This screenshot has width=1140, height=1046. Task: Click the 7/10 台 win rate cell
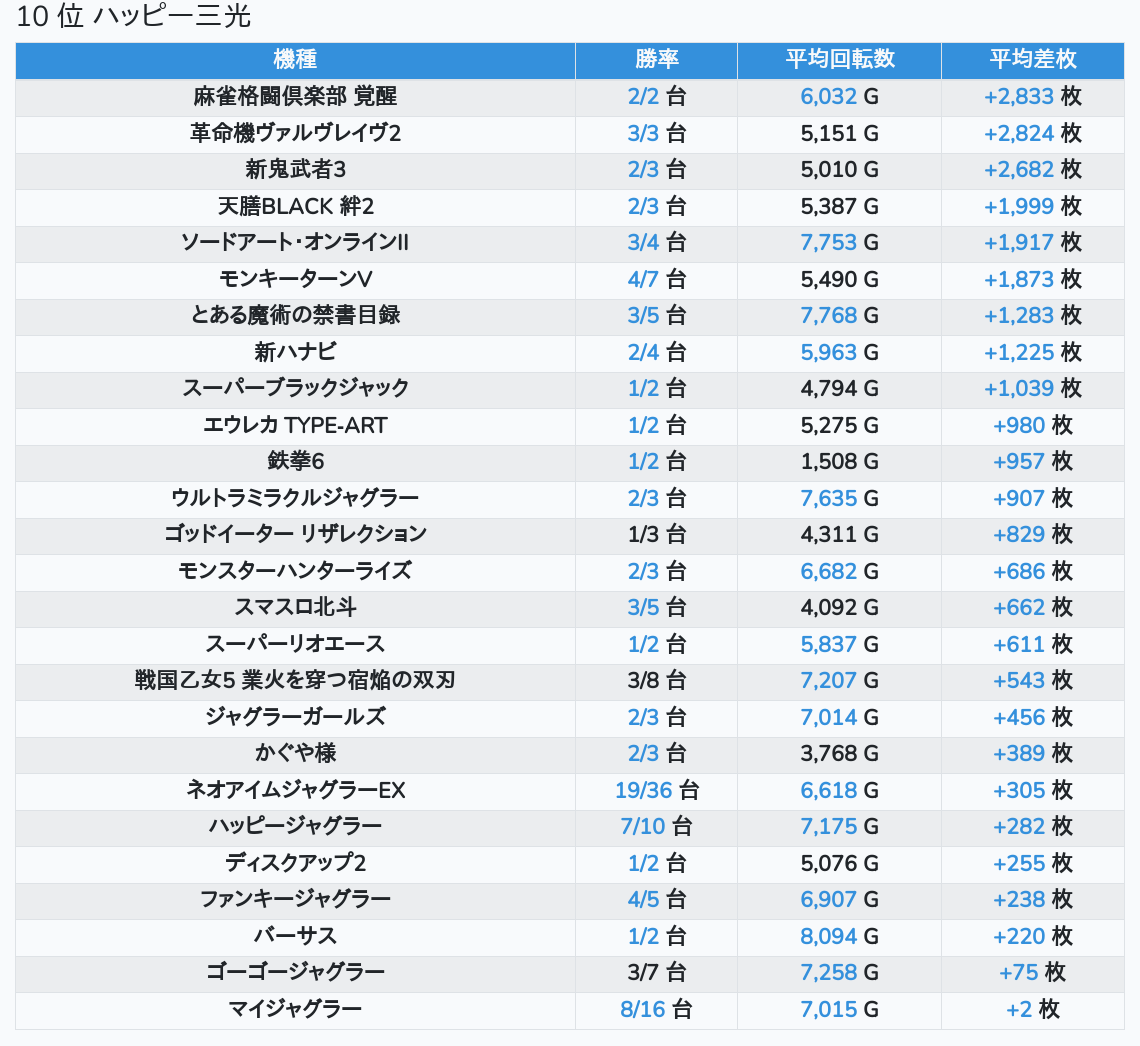[657, 827]
